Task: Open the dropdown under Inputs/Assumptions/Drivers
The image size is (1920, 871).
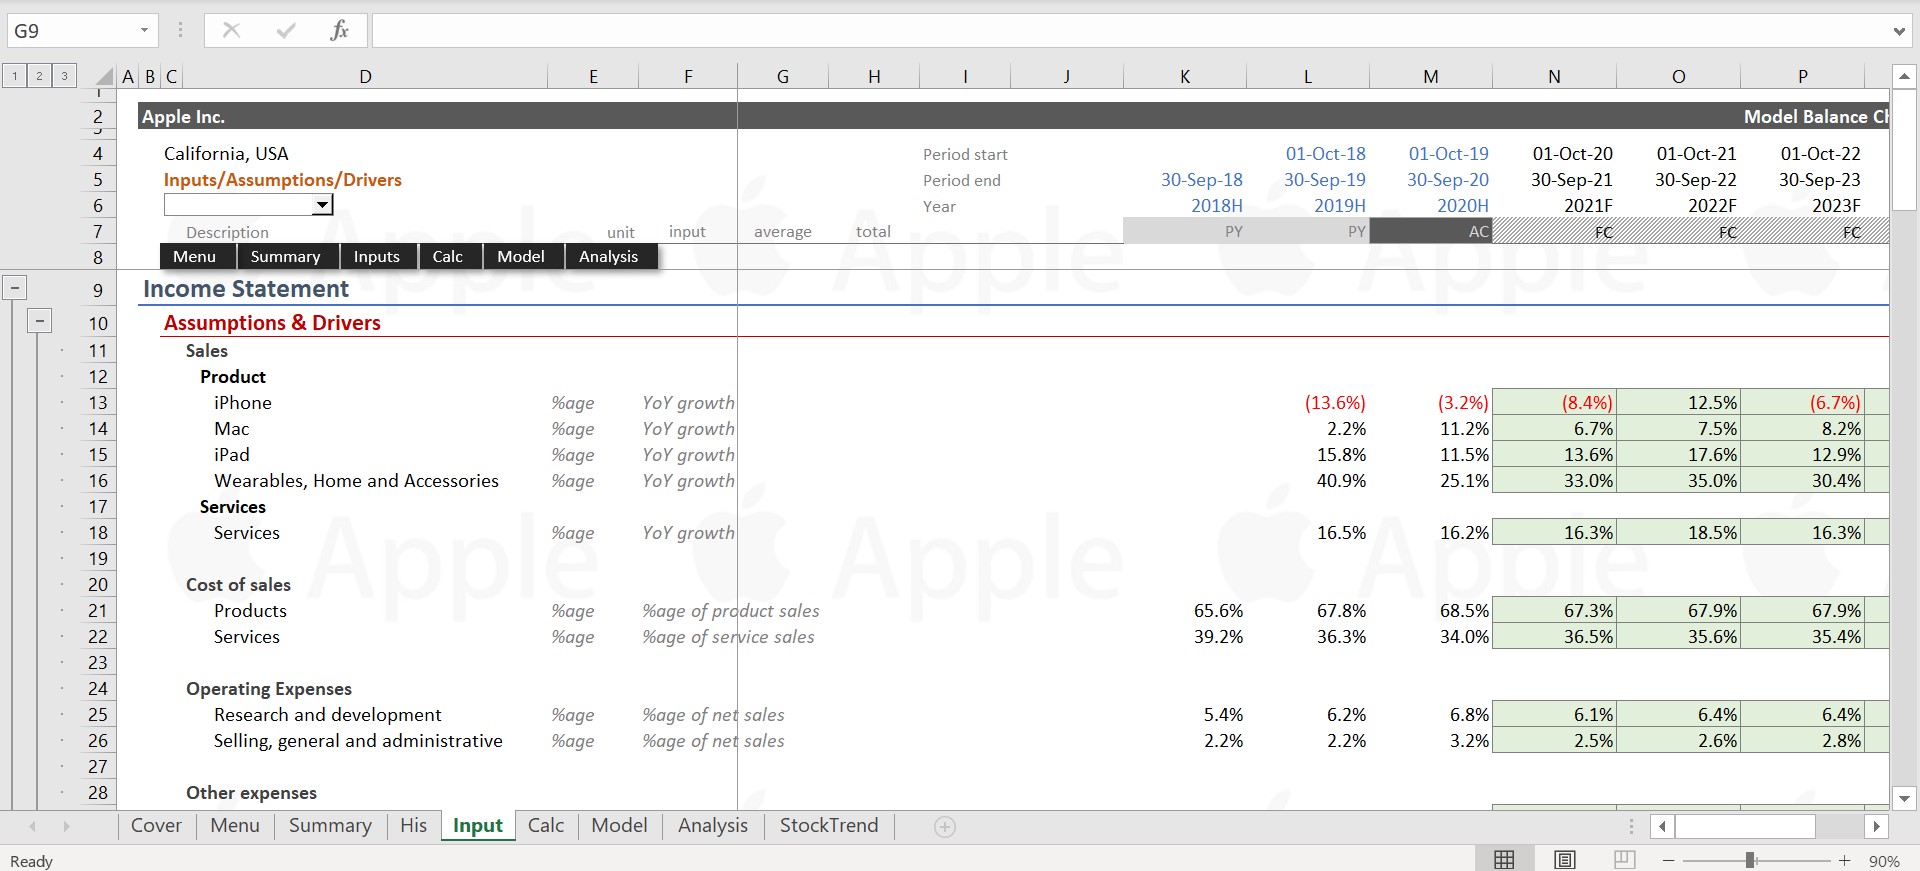Action: [322, 205]
